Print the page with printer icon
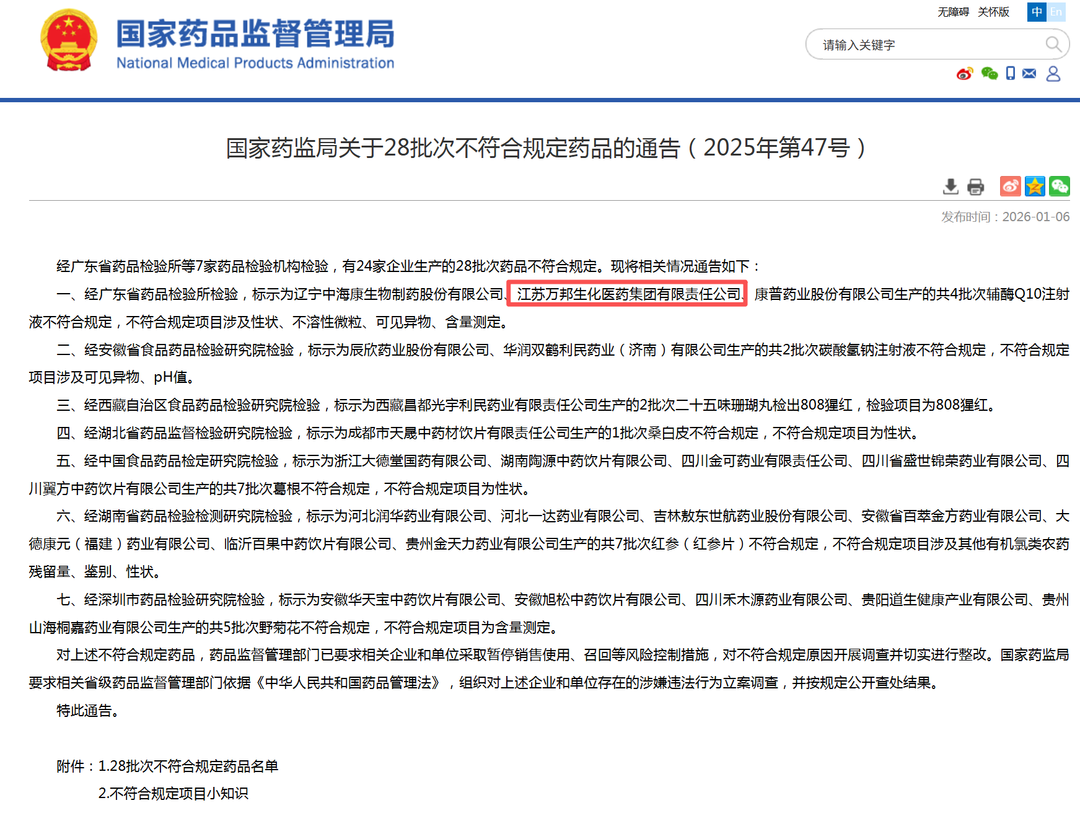The width and height of the screenshot is (1080, 821). (x=975, y=187)
